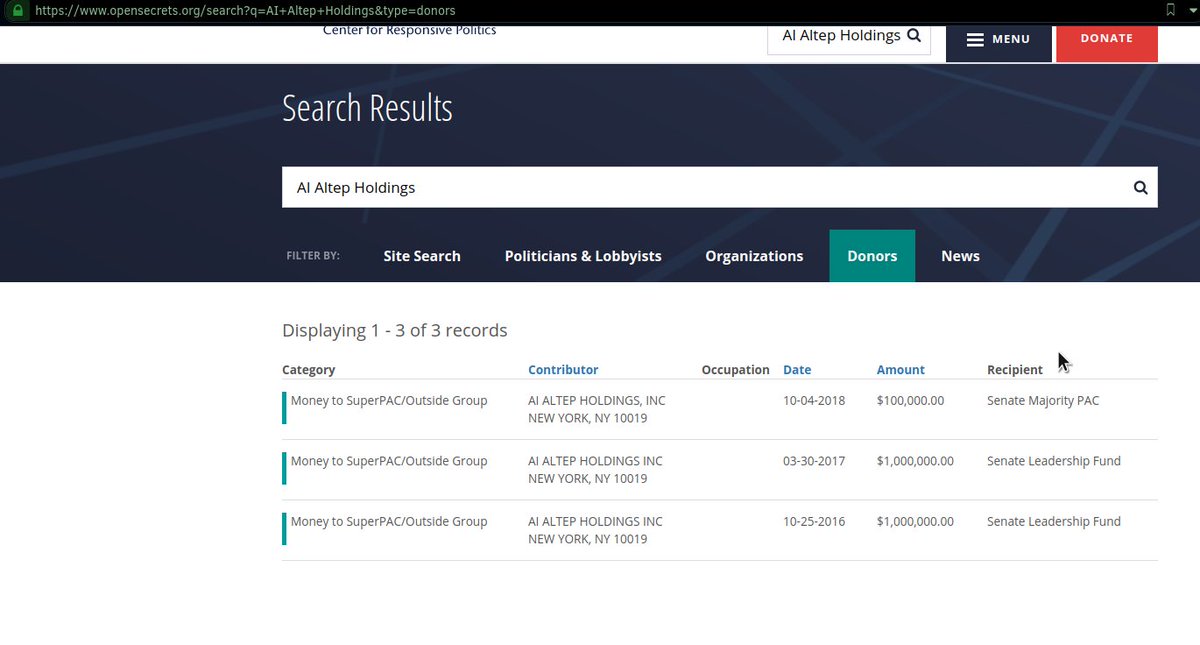Click category cell in the 10-25-2016 row
The width and height of the screenshot is (1200, 645).
point(389,521)
